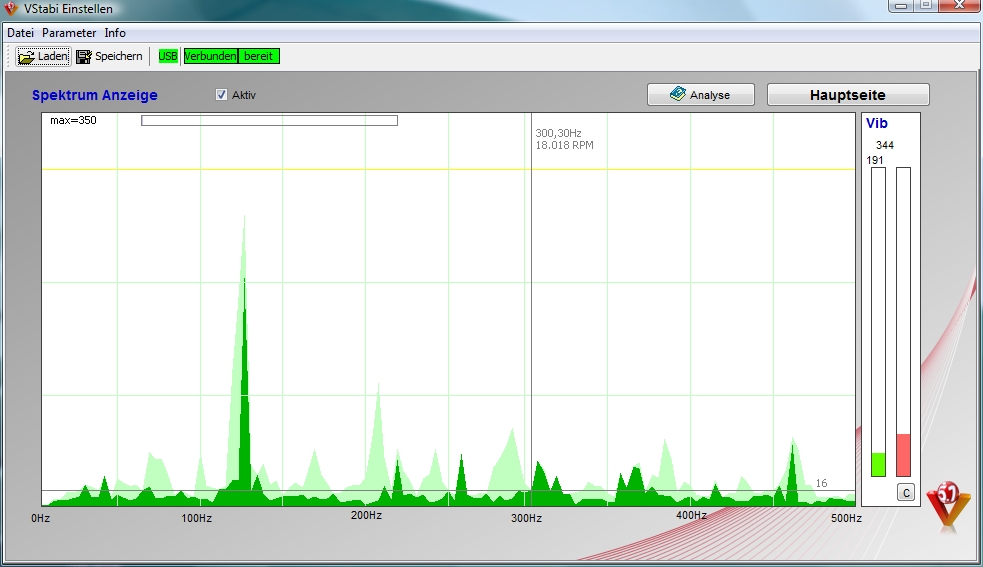Viewport: 983px width, 567px height.
Task: Go to Hauptseite
Action: click(x=847, y=95)
